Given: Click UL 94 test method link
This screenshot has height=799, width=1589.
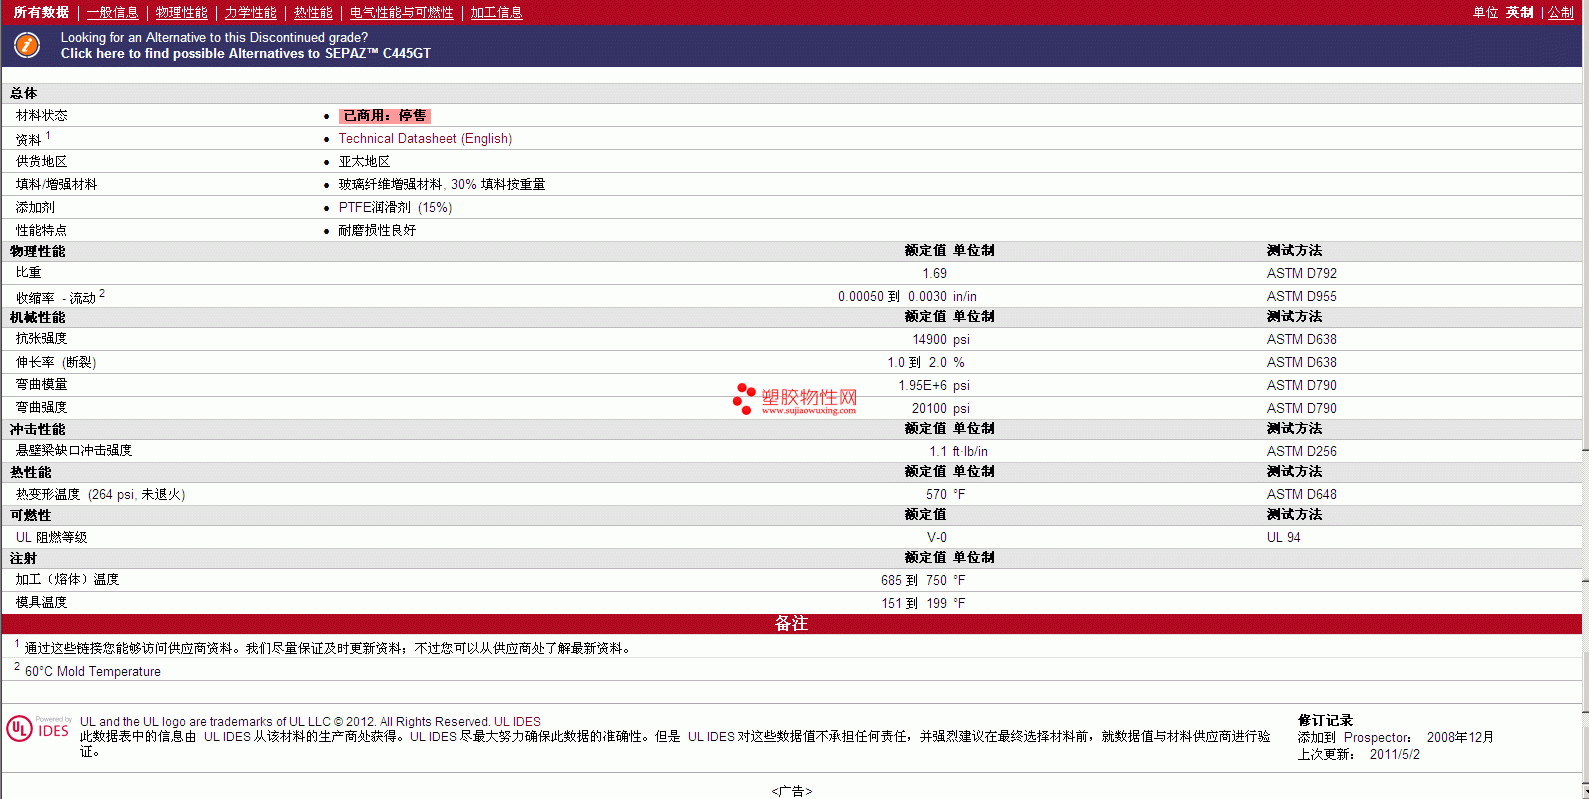Looking at the screenshot, I should 1283,538.
